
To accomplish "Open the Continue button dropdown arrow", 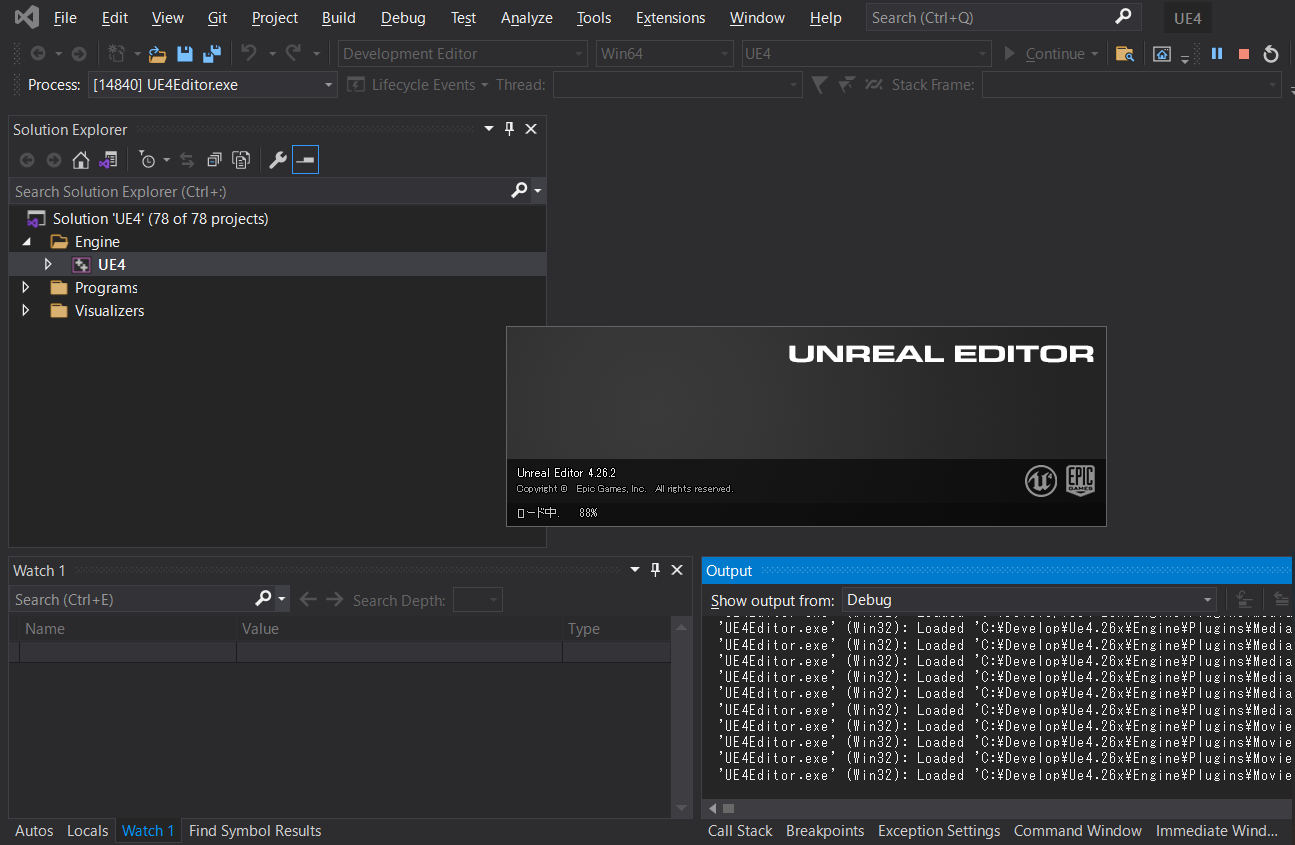I will tap(1095, 54).
